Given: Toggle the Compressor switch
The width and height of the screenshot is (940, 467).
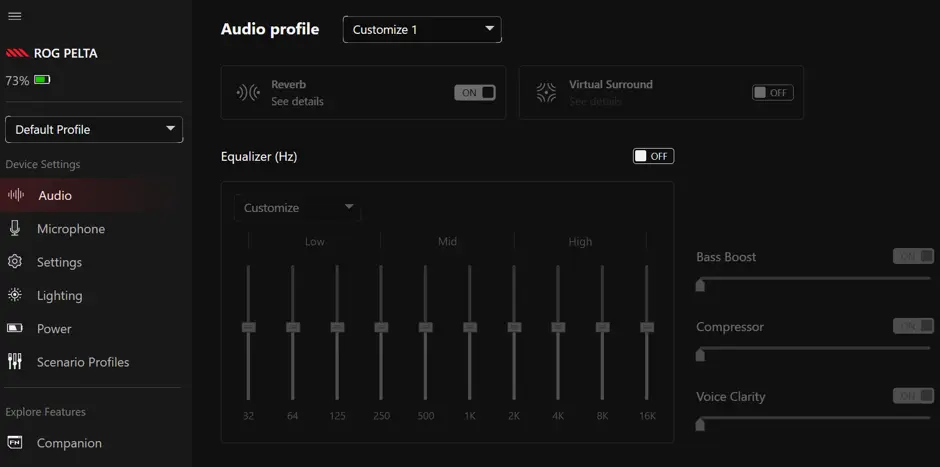Looking at the screenshot, I should pos(913,326).
